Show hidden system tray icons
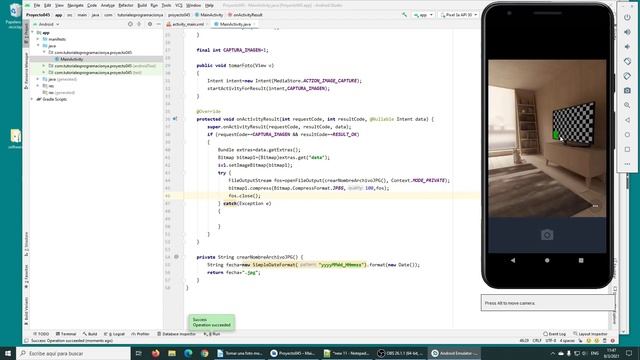 click(x=553, y=353)
